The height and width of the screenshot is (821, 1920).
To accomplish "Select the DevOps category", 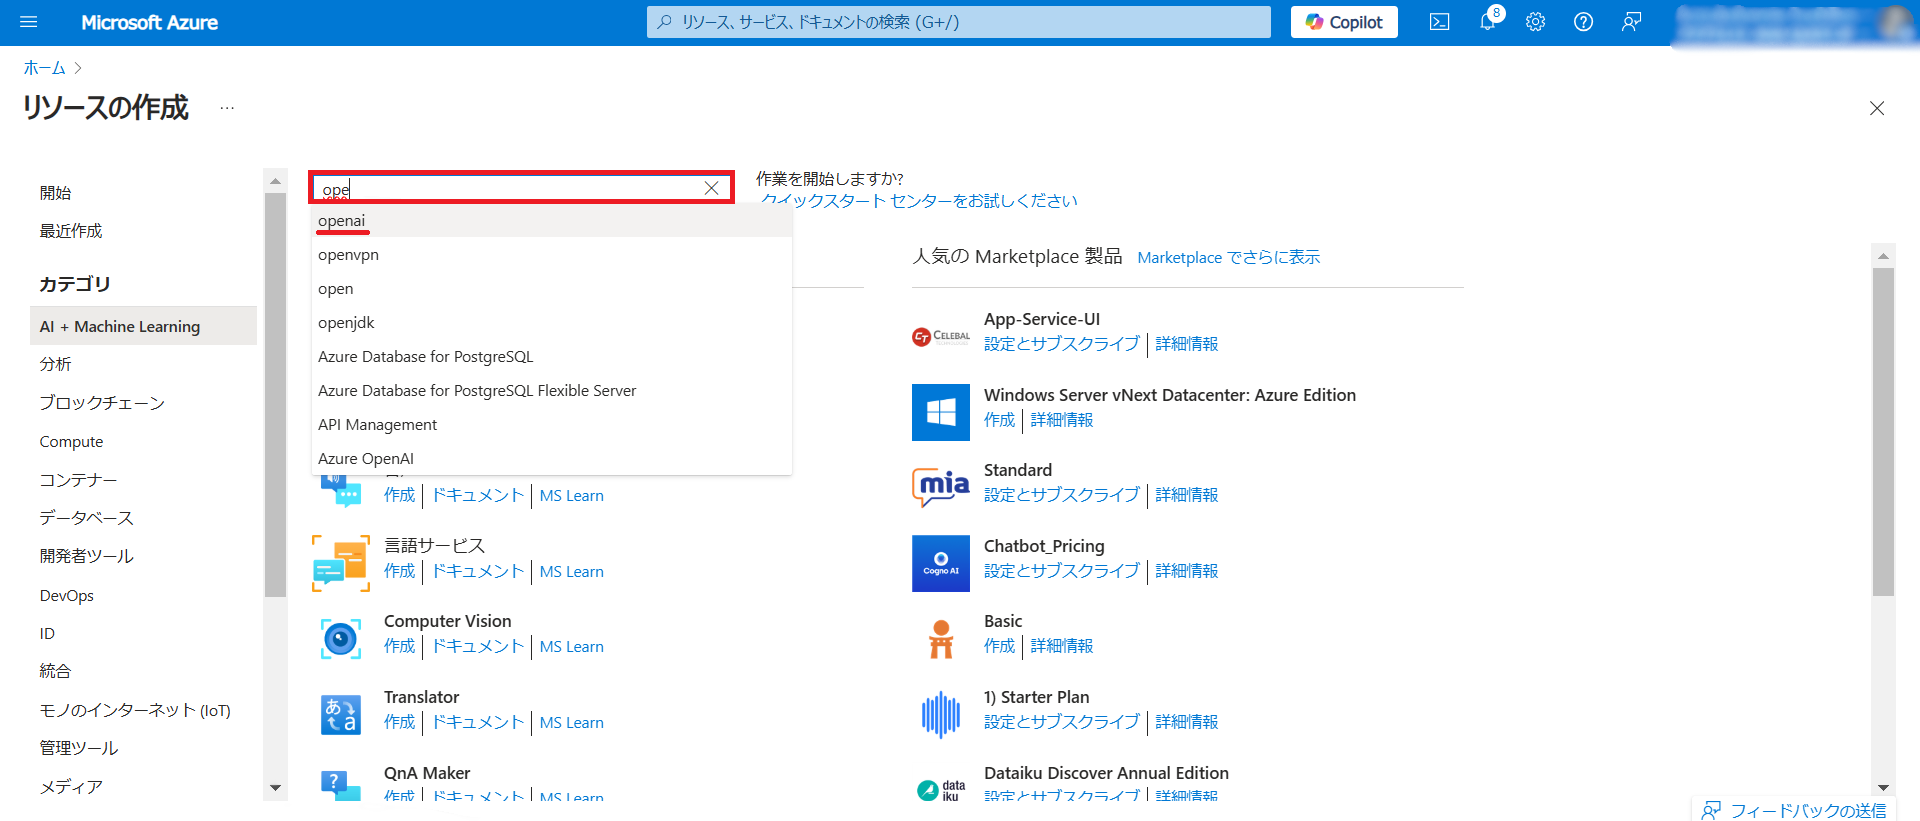I will click(x=143, y=595).
